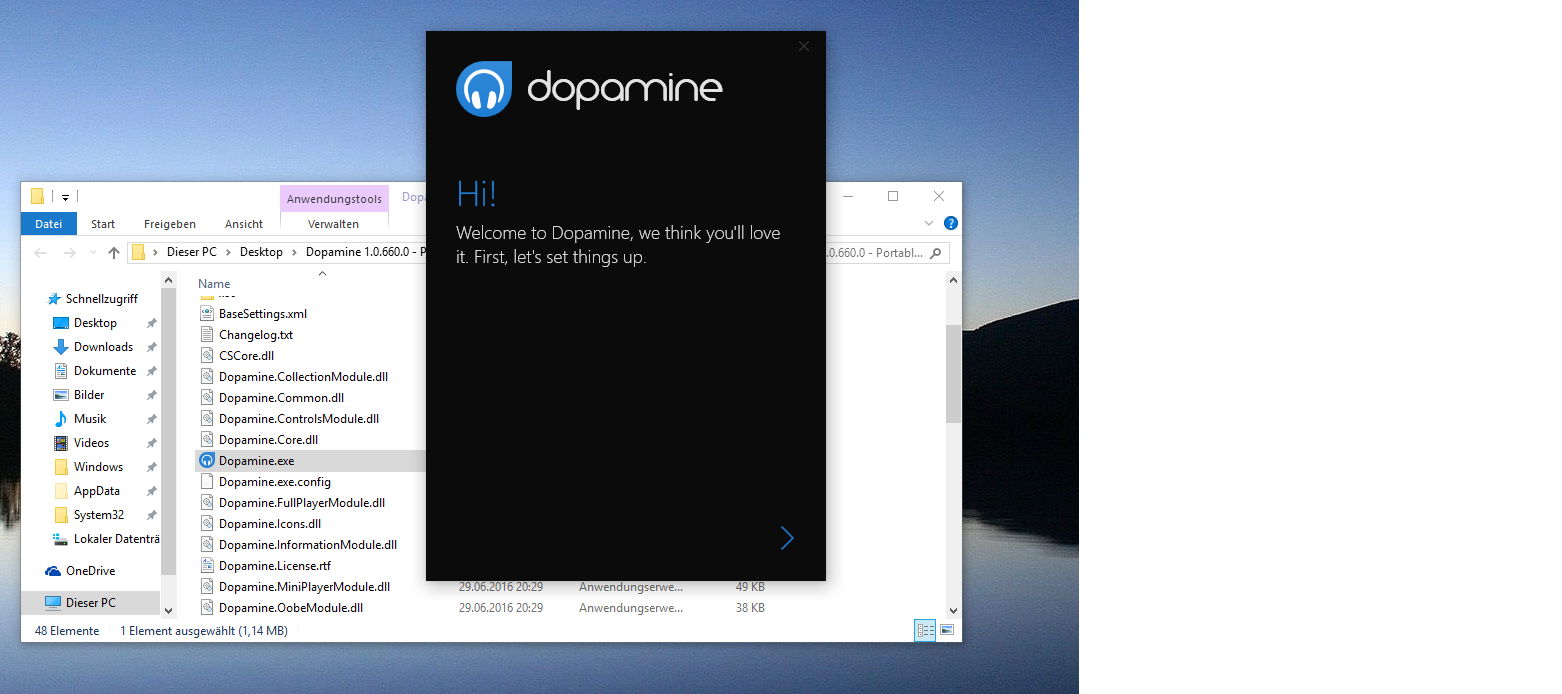Go forward in Explorer navigation
Viewport: 1562px width, 694px height.
pyautogui.click(x=69, y=253)
